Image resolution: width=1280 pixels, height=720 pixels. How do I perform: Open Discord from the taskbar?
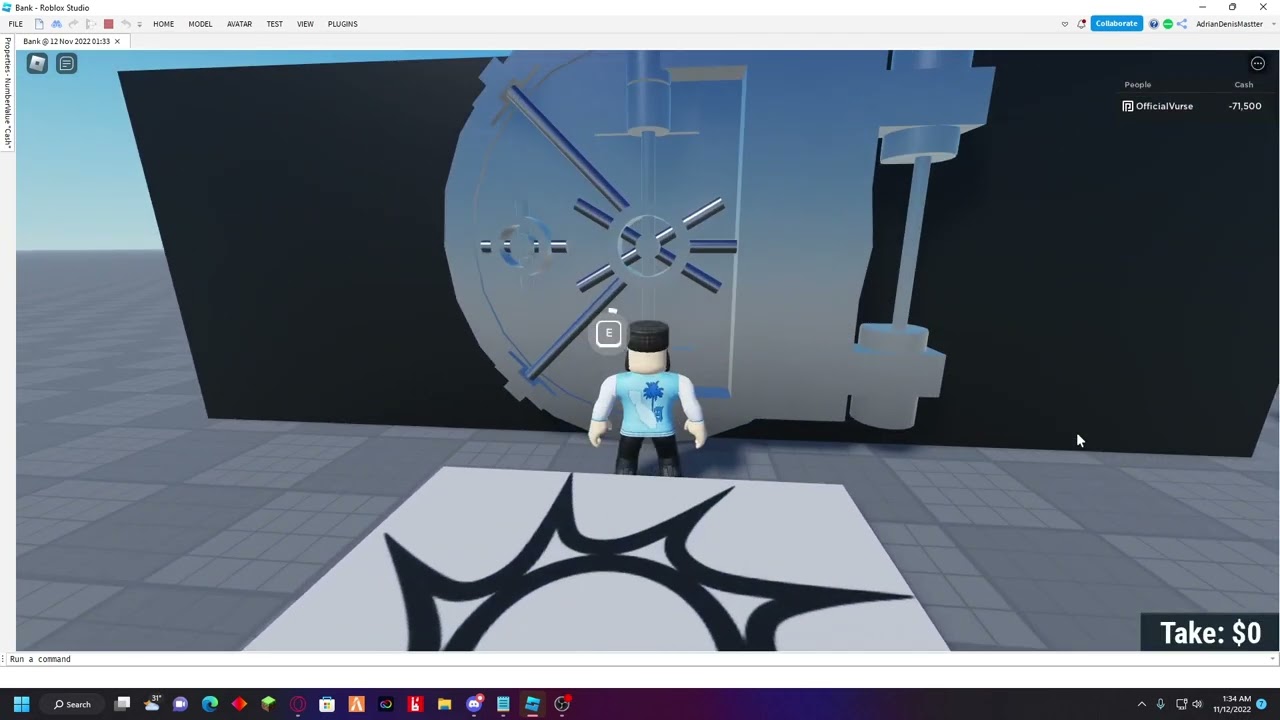474,704
